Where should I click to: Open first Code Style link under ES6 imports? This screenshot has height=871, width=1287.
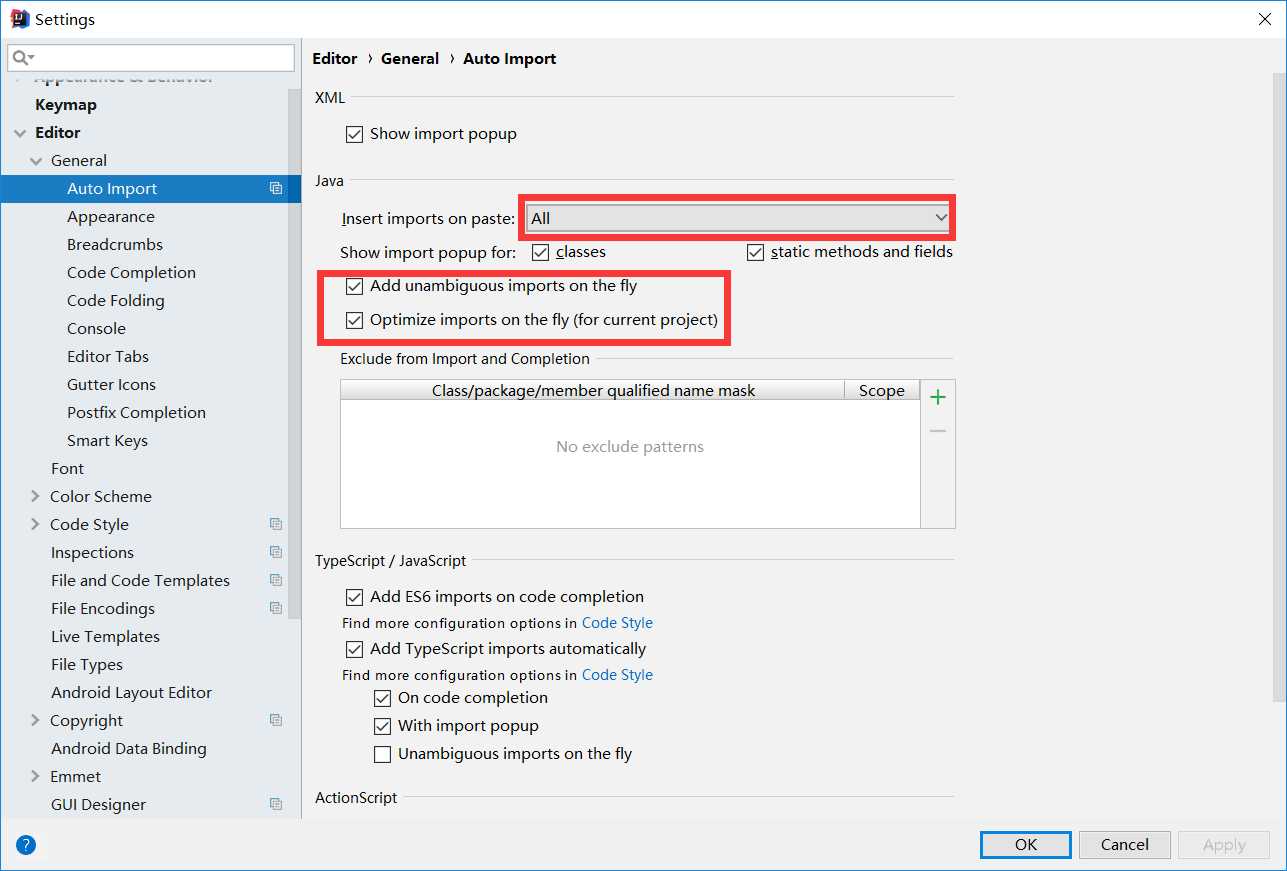pos(617,623)
